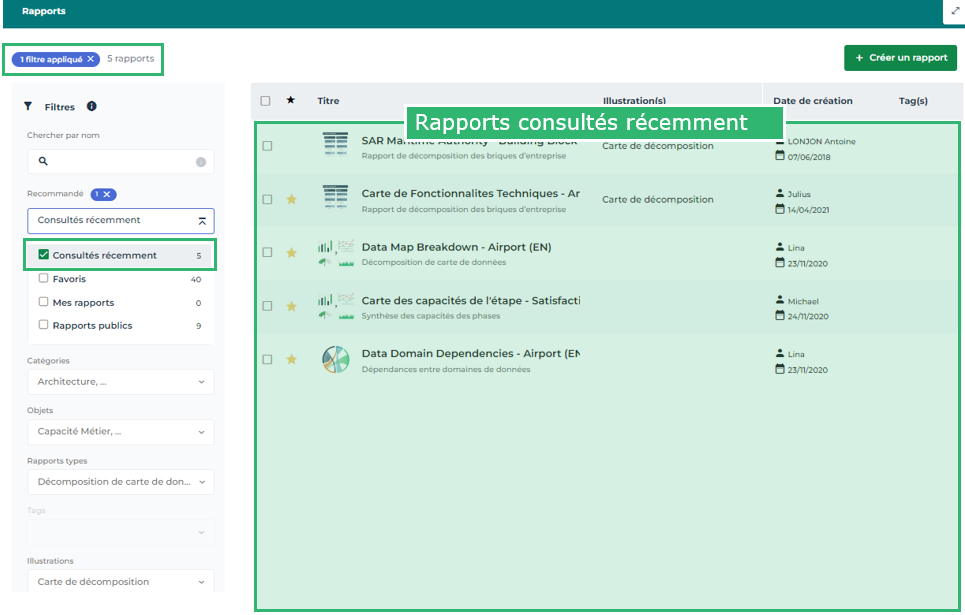This screenshot has height=615, width=965.
Task: Enable the Favoris filter checkbox
Action: (44, 279)
